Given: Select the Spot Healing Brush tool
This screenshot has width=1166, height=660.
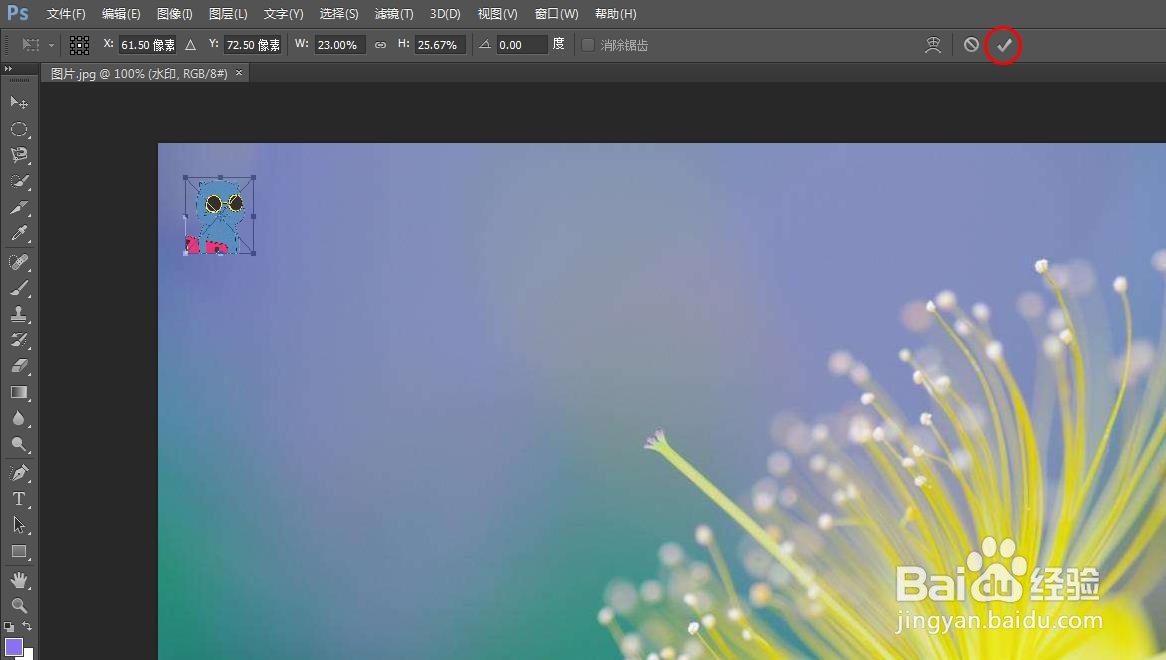Looking at the screenshot, I should point(19,262).
